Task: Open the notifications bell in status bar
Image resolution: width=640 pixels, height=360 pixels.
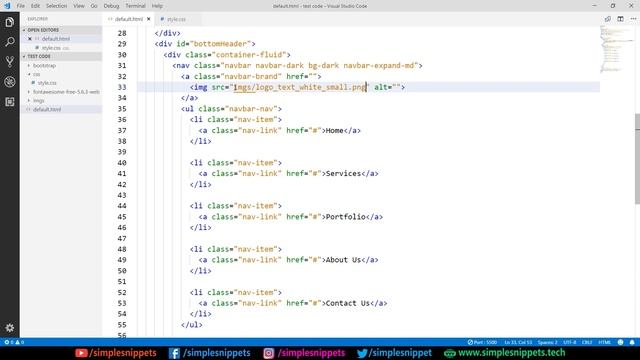Action: [632, 342]
